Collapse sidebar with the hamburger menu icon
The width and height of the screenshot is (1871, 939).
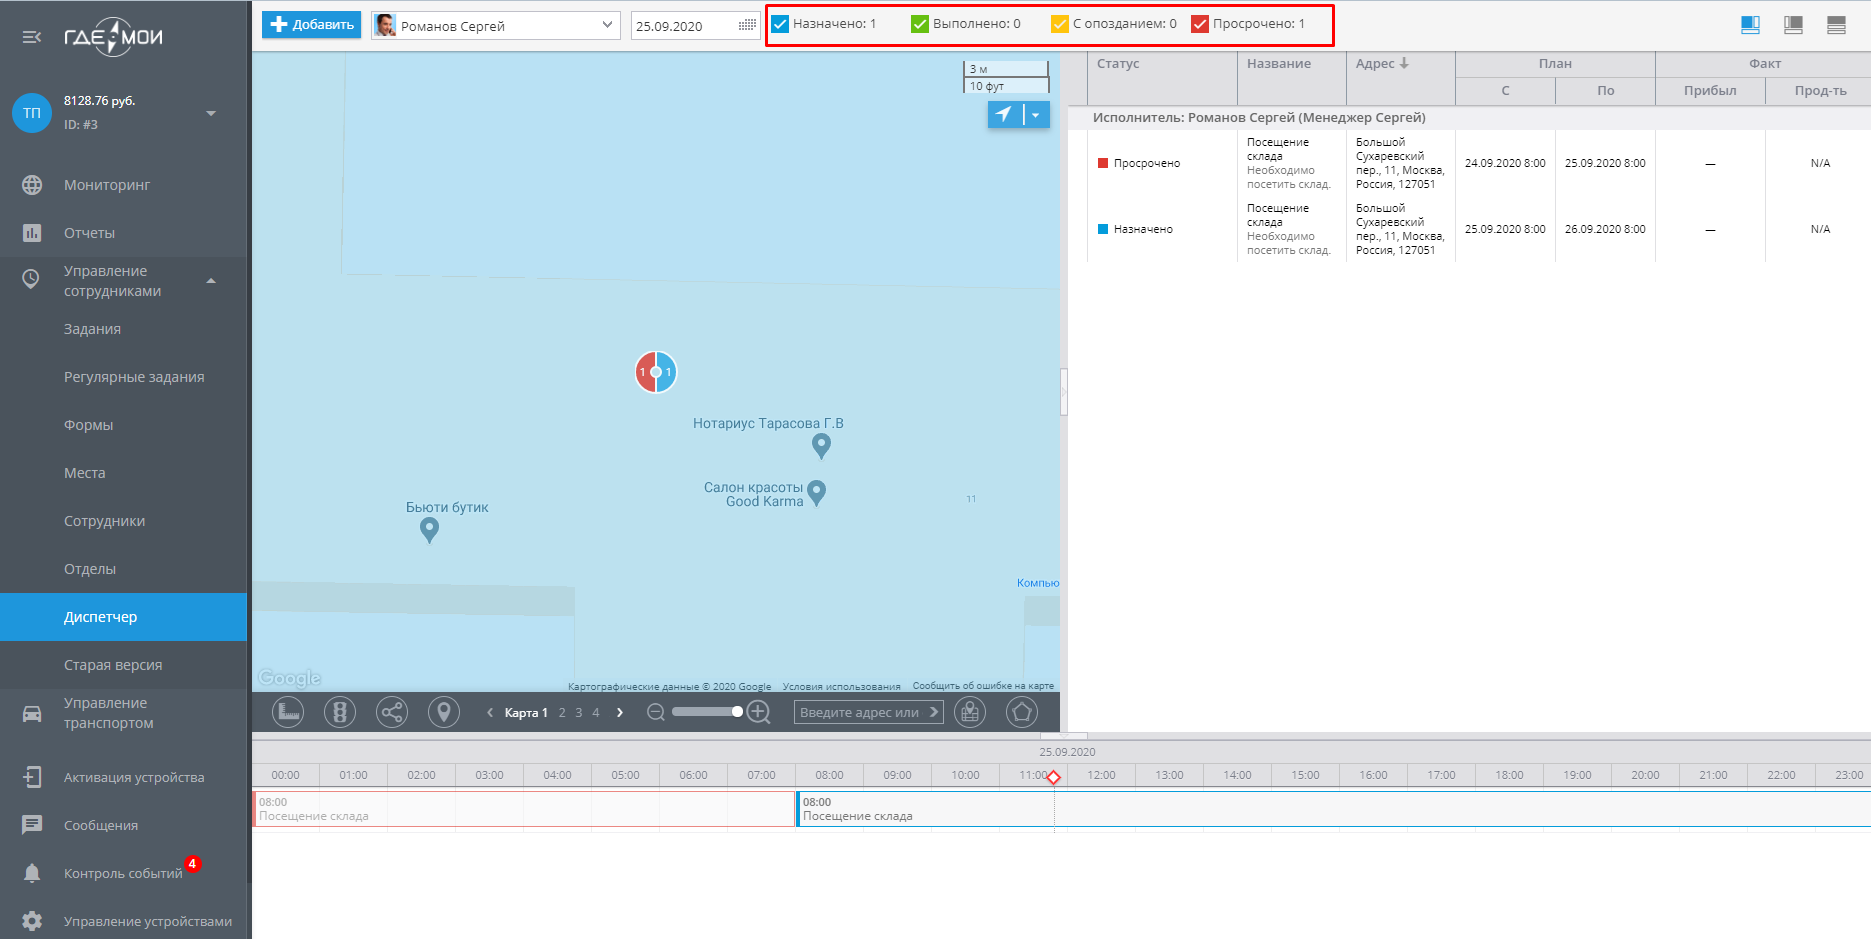(x=32, y=37)
